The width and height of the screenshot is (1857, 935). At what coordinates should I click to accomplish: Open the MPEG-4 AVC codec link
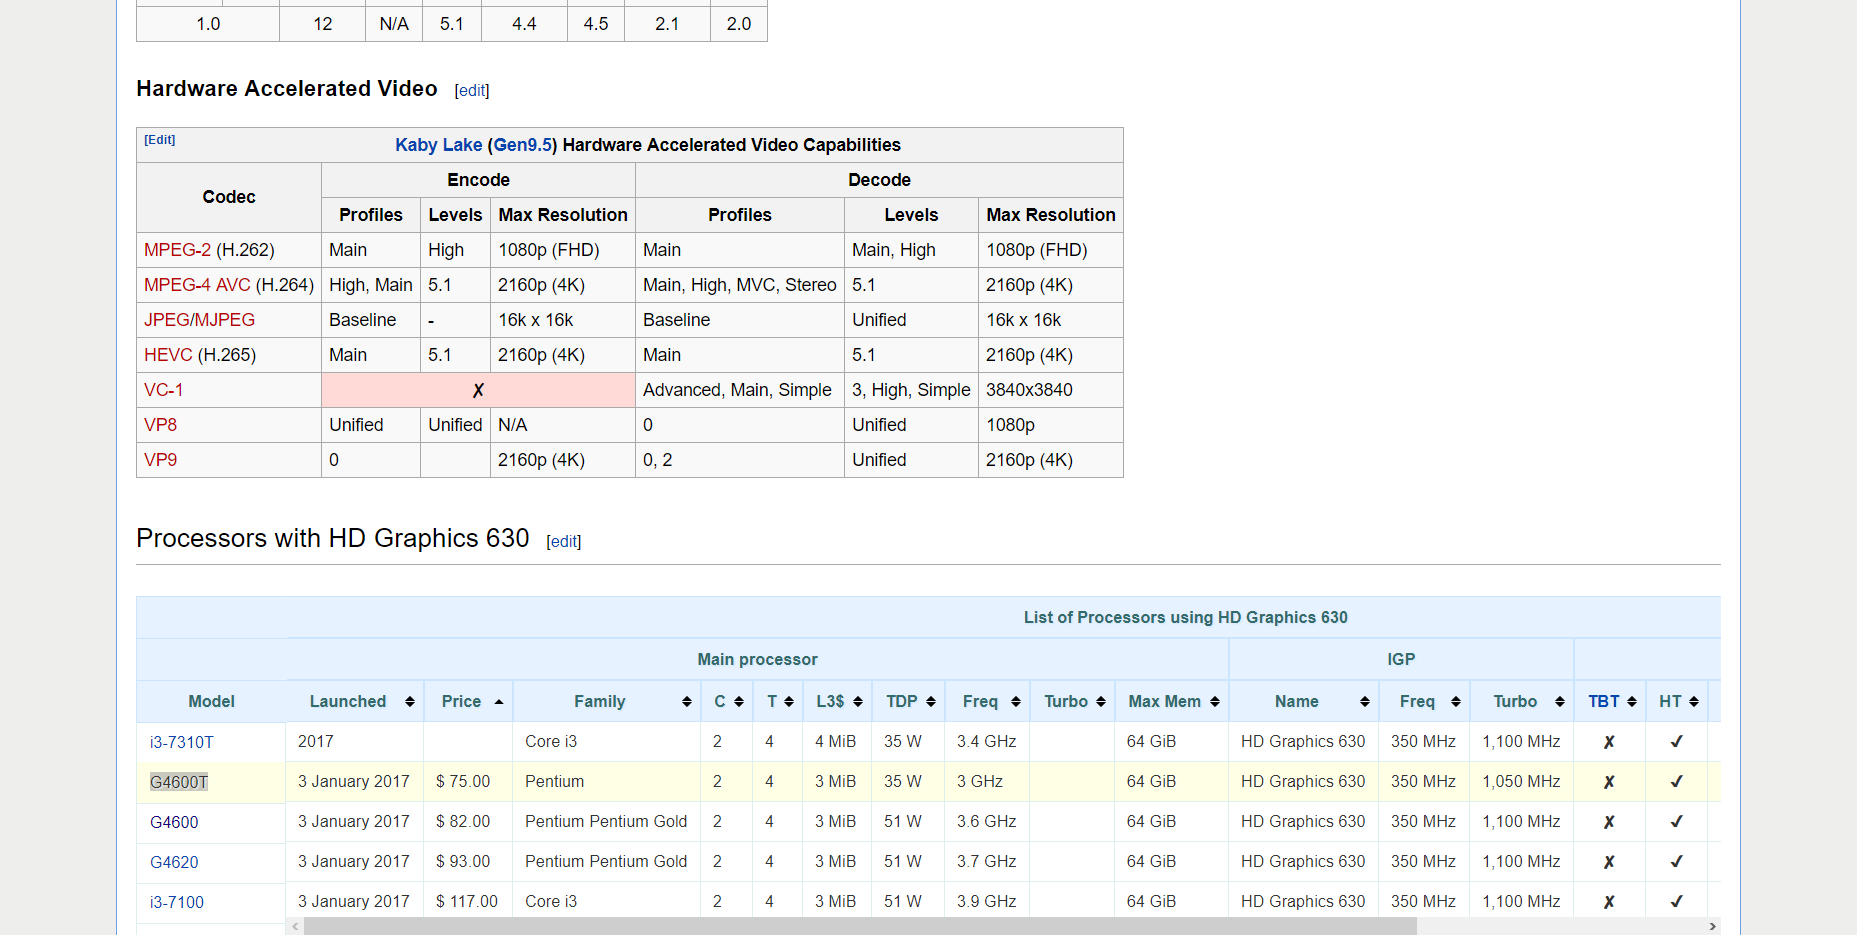(197, 285)
